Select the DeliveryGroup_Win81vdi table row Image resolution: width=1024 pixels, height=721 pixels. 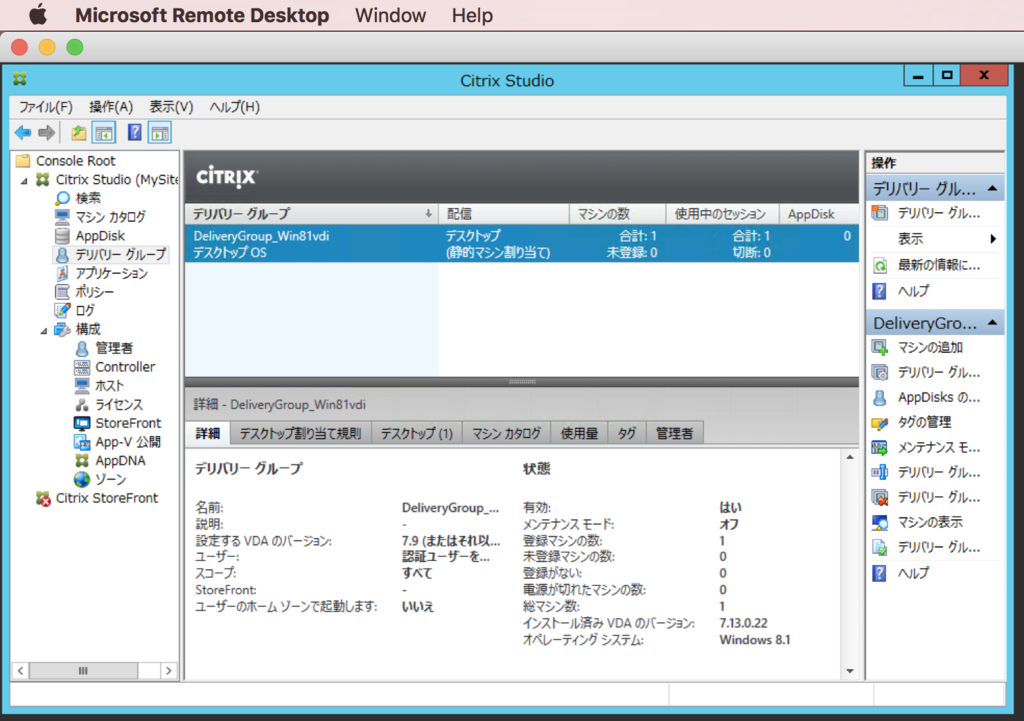click(x=522, y=244)
